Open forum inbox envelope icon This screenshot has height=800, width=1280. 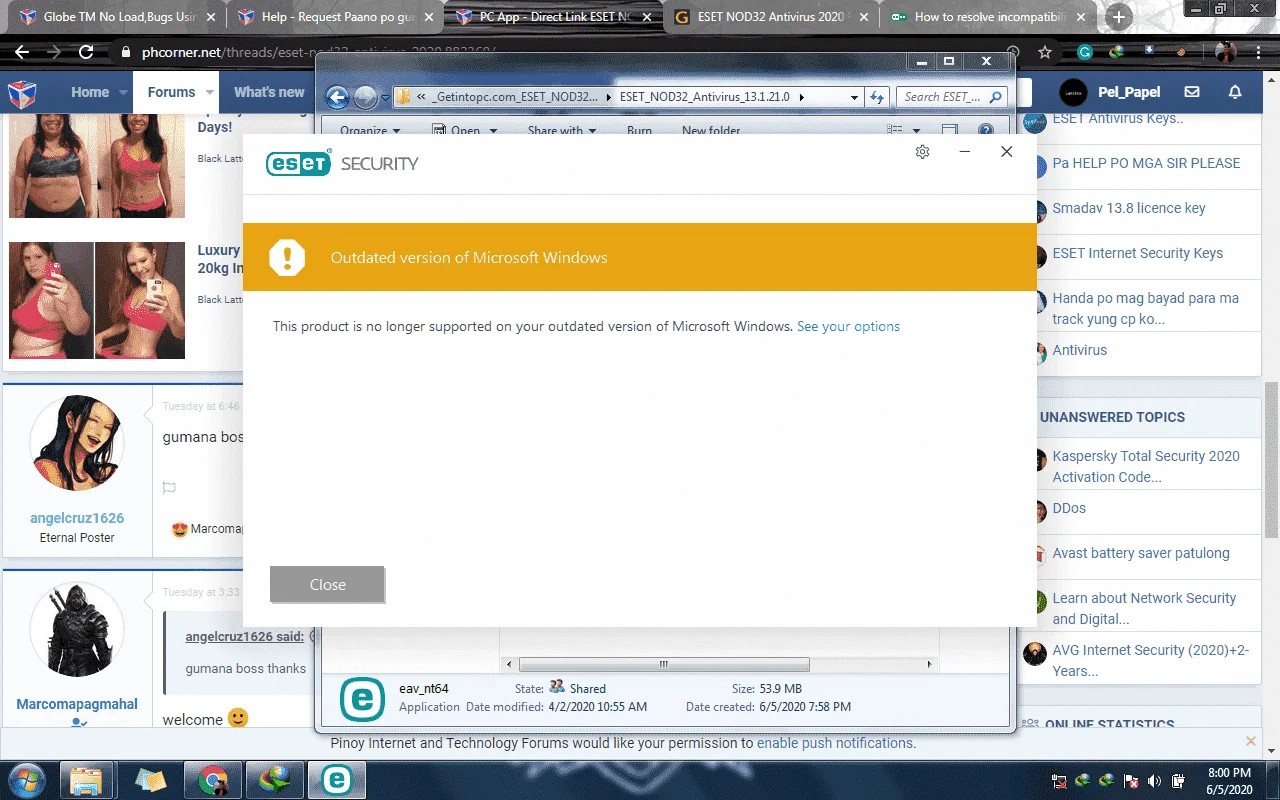click(1192, 92)
